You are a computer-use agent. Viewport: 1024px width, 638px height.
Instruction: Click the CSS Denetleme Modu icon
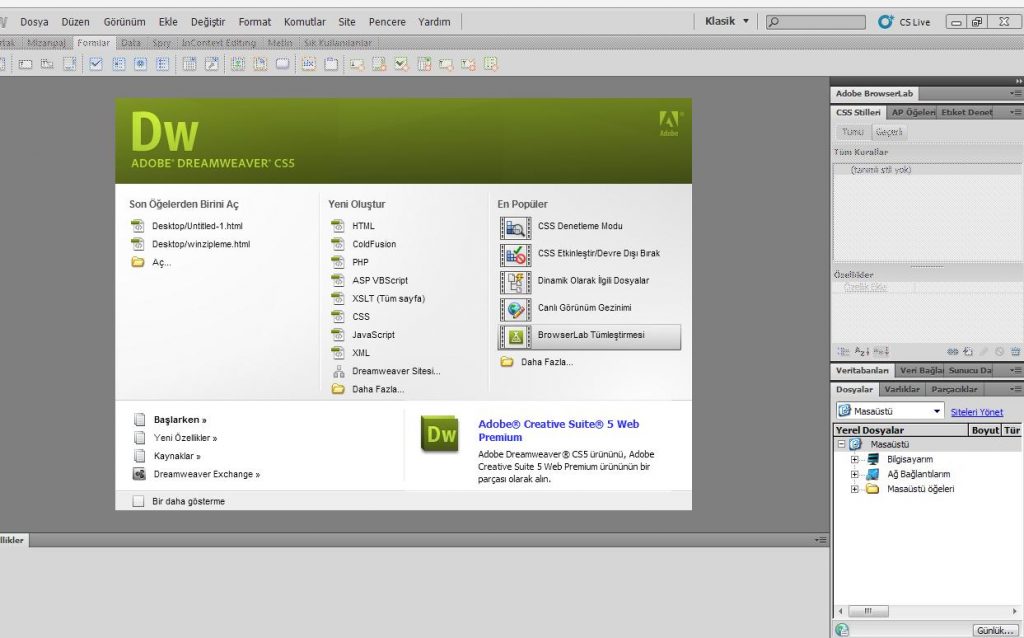click(x=516, y=227)
